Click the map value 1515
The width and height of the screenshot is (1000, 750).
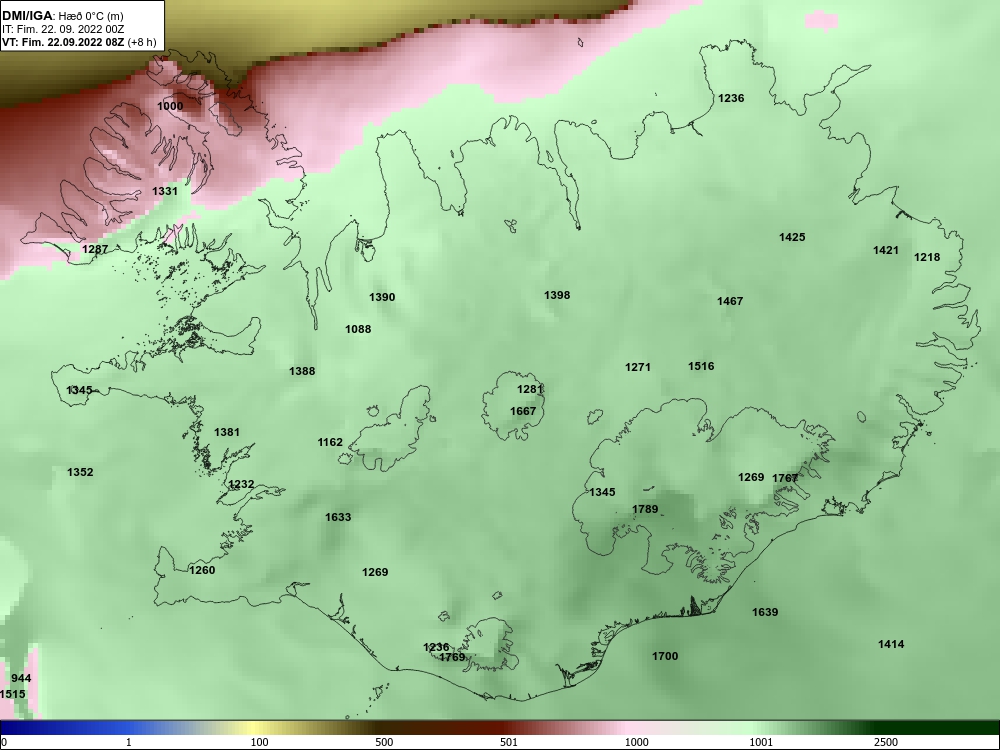[13, 694]
